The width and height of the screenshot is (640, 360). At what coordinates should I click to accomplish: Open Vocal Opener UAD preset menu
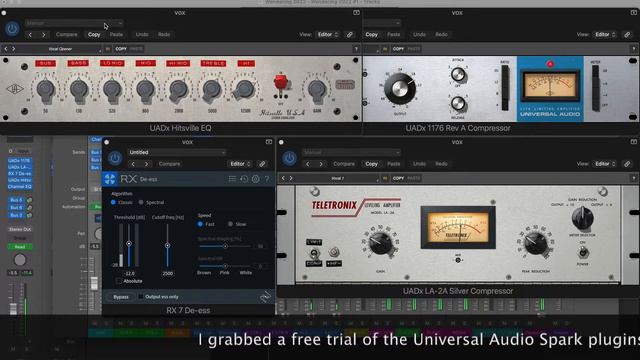(x=61, y=49)
